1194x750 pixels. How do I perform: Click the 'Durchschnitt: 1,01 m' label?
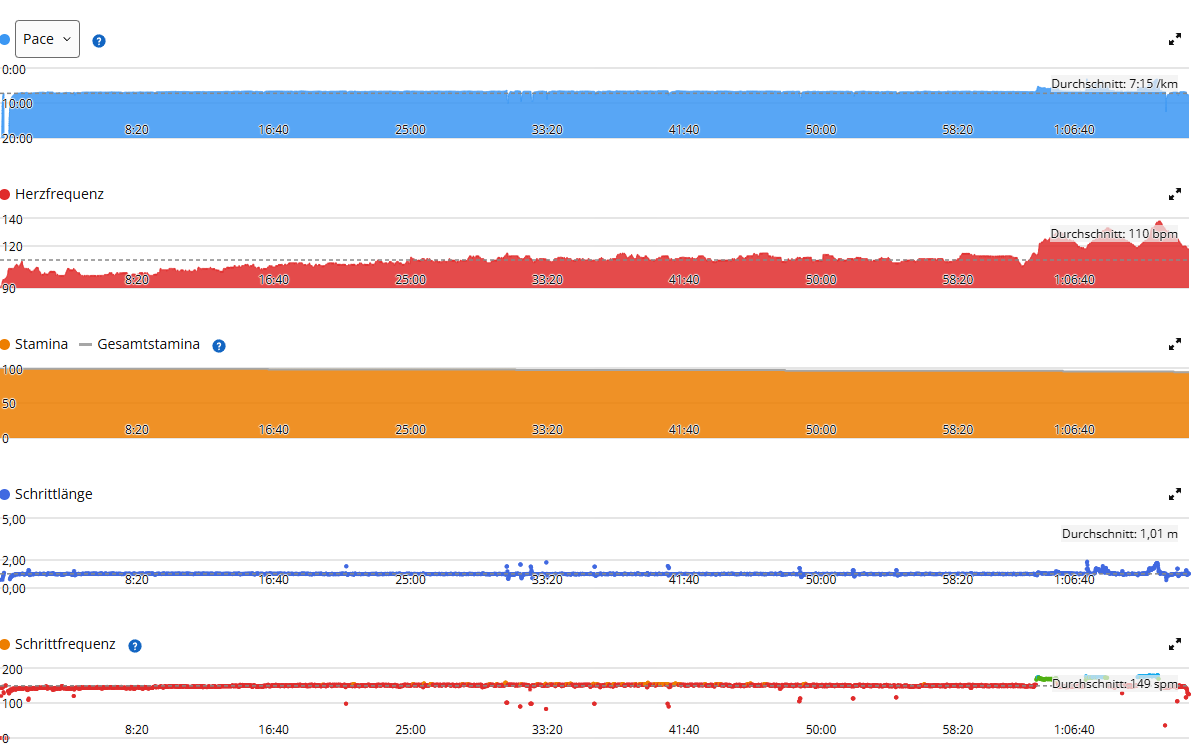[1119, 534]
